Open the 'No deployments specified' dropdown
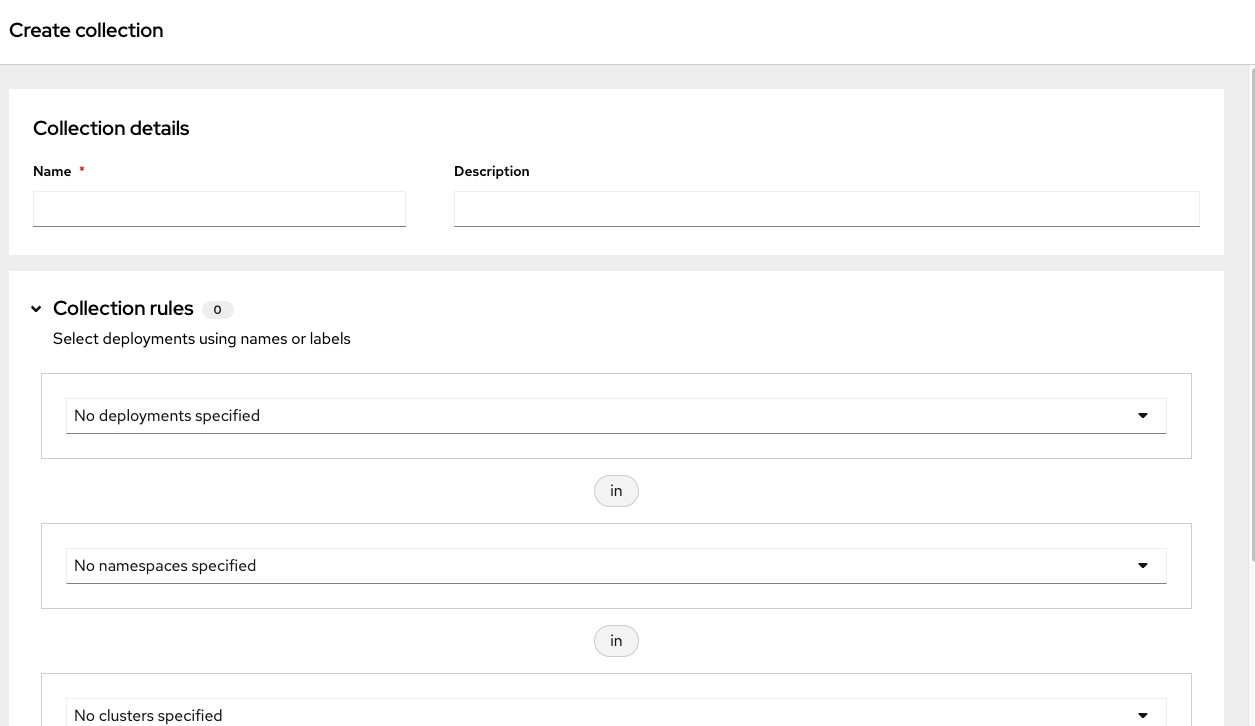Screen dimensions: 1255x726 (x=616, y=416)
